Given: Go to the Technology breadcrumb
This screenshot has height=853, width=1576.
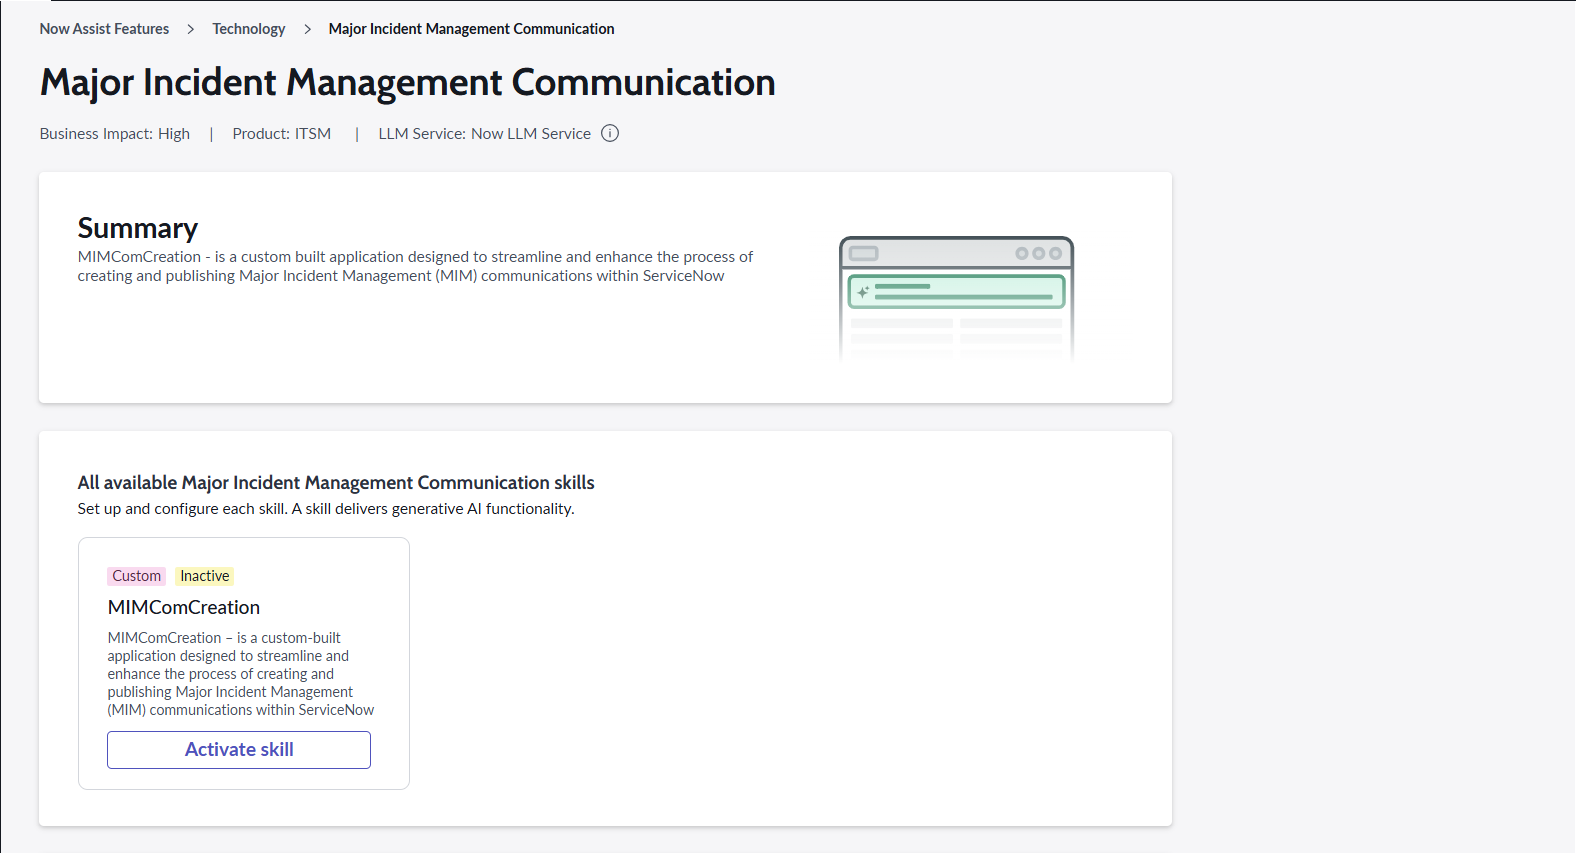Looking at the screenshot, I should point(249,29).
